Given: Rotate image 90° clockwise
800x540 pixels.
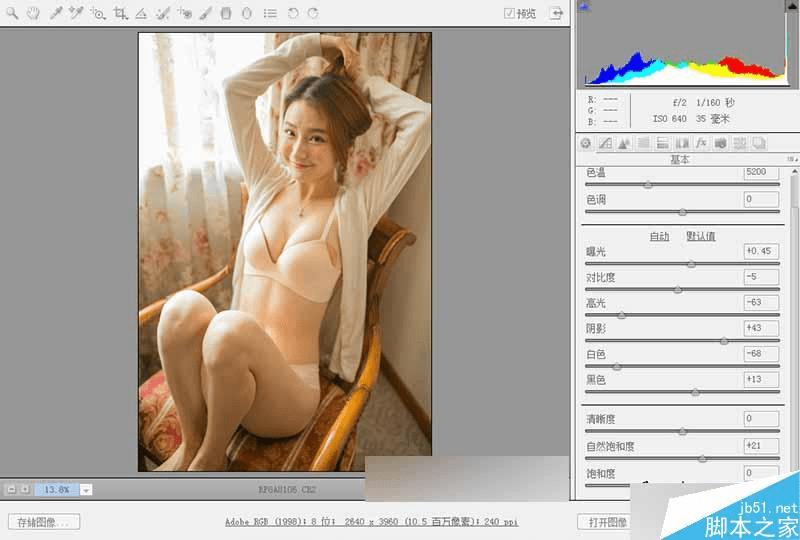Looking at the screenshot, I should click(313, 14).
